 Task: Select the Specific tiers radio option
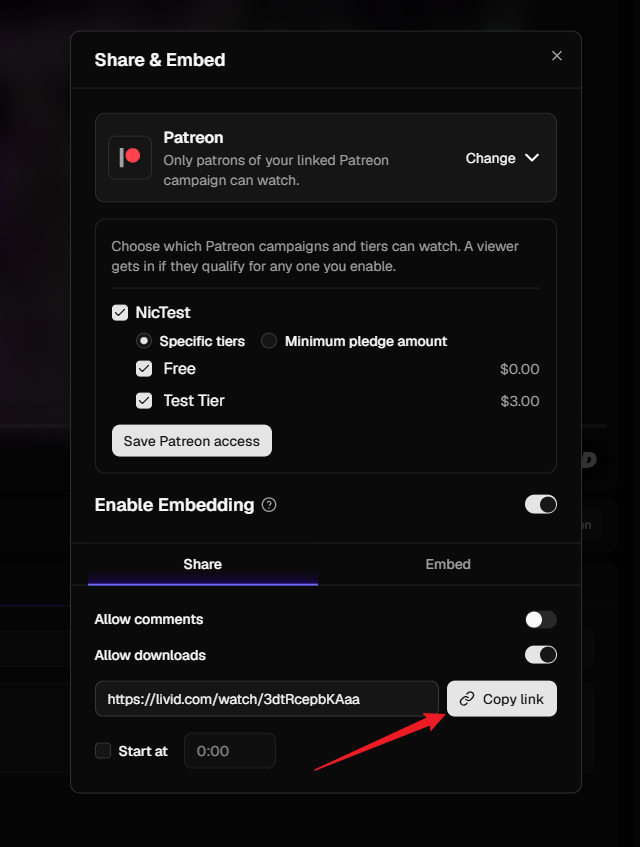(x=144, y=341)
